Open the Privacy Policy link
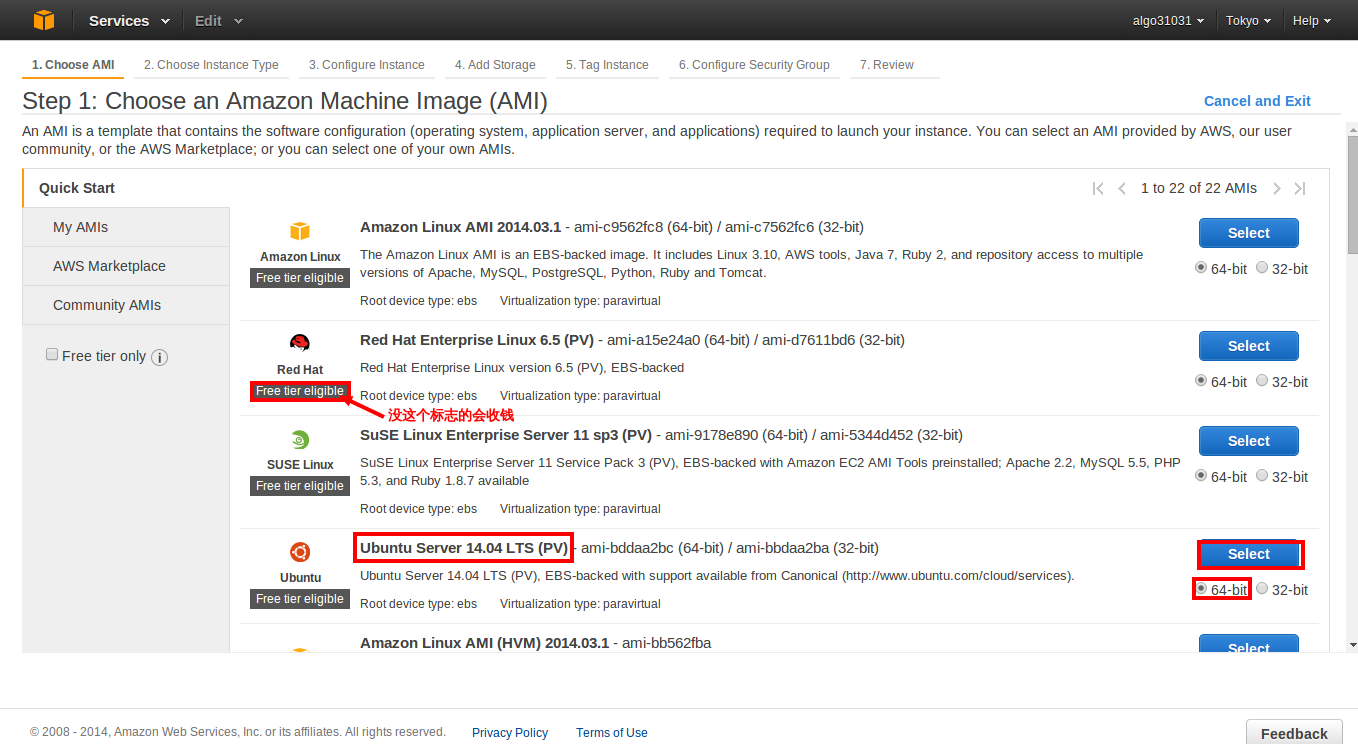 tap(510, 733)
